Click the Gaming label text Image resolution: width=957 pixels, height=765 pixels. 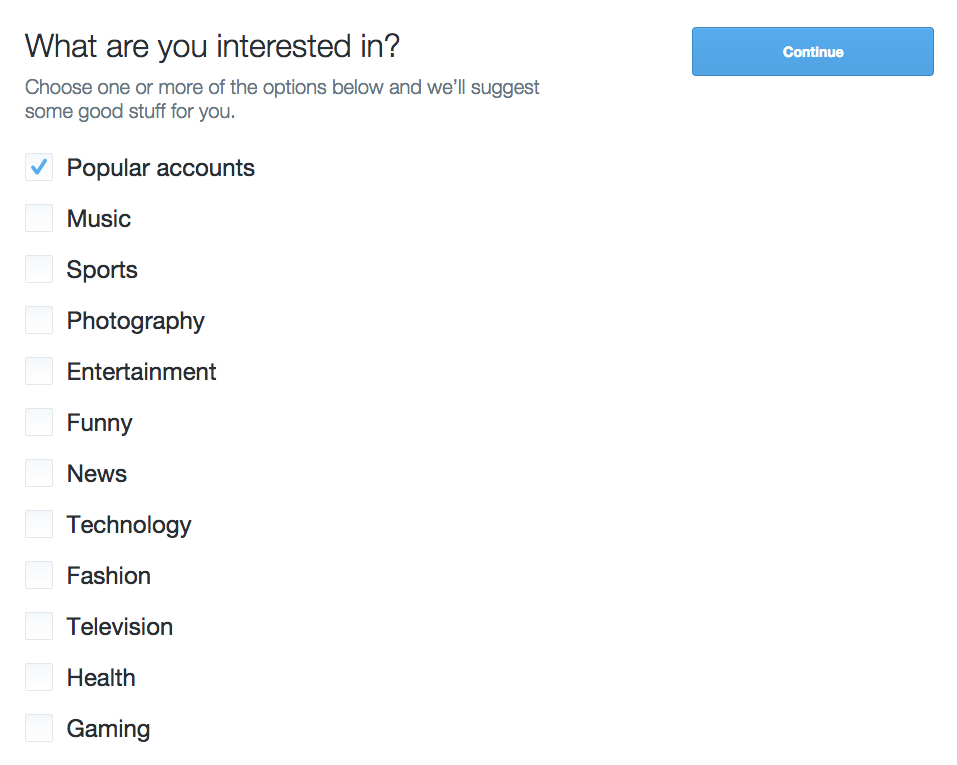108,728
